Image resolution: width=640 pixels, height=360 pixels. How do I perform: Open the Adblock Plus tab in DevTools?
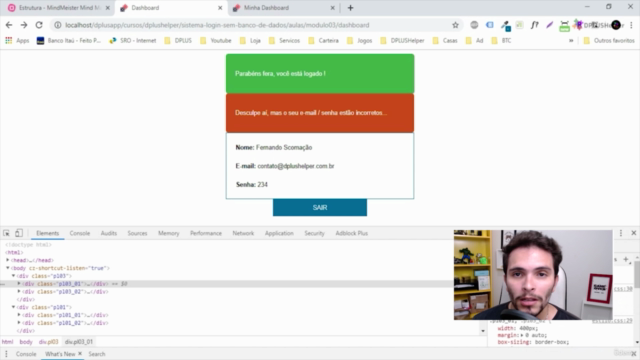pyautogui.click(x=351, y=233)
